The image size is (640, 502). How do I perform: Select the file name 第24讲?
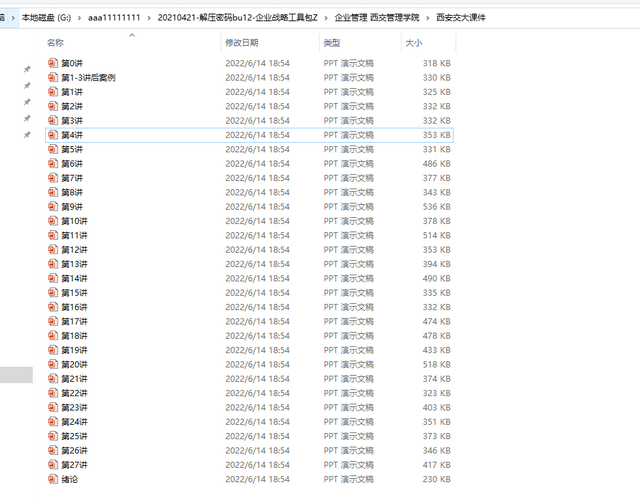pos(74,422)
